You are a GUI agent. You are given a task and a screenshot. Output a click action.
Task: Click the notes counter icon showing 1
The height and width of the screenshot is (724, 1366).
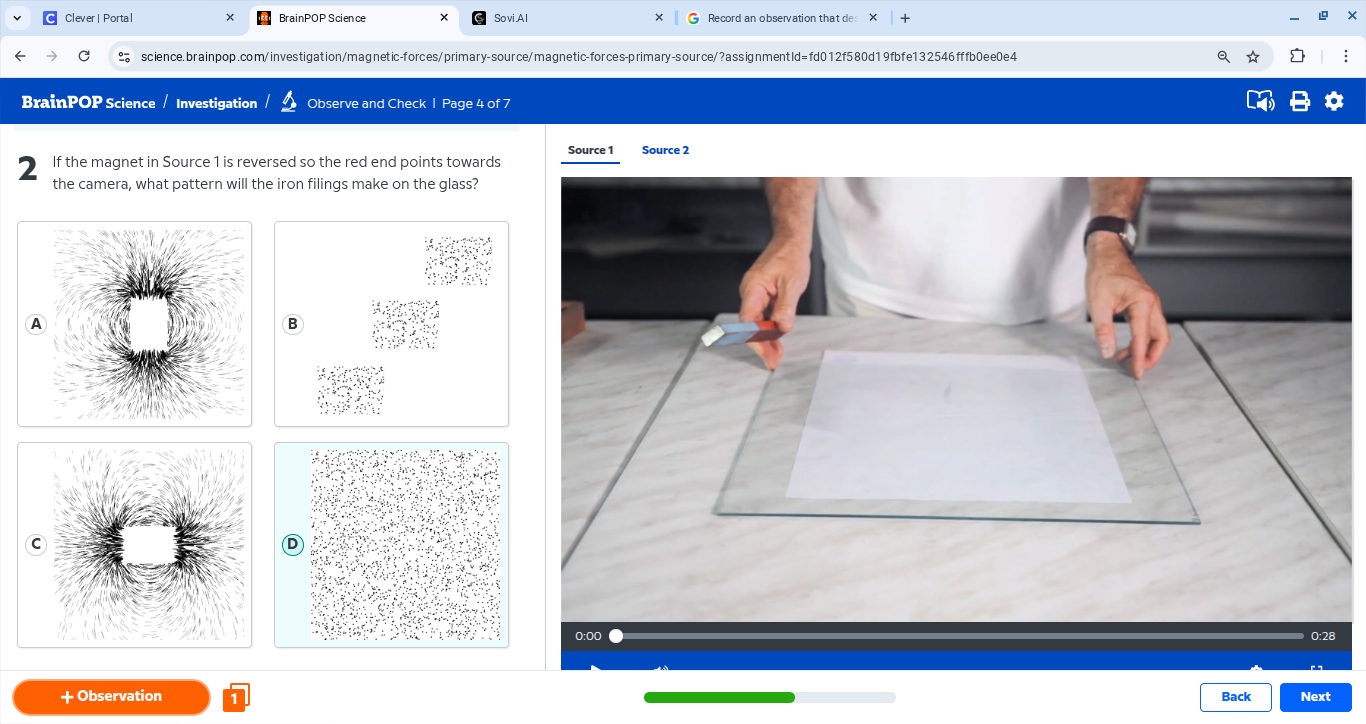click(x=236, y=697)
